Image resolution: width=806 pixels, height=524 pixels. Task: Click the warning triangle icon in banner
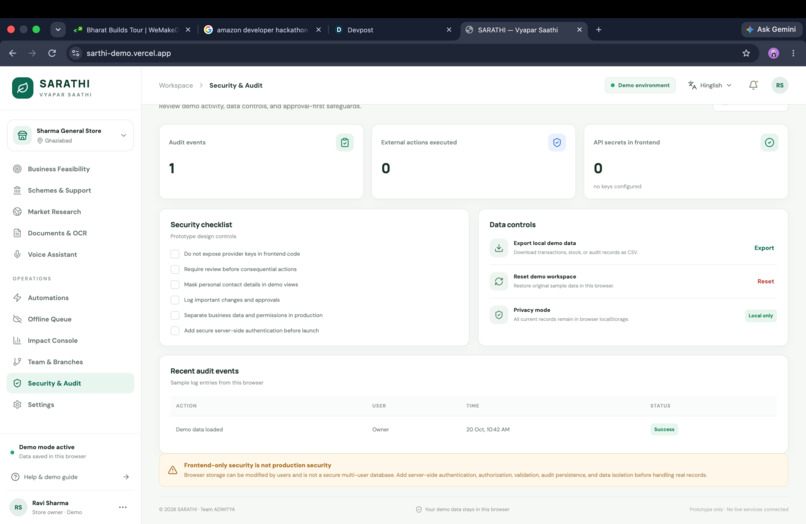coord(173,470)
